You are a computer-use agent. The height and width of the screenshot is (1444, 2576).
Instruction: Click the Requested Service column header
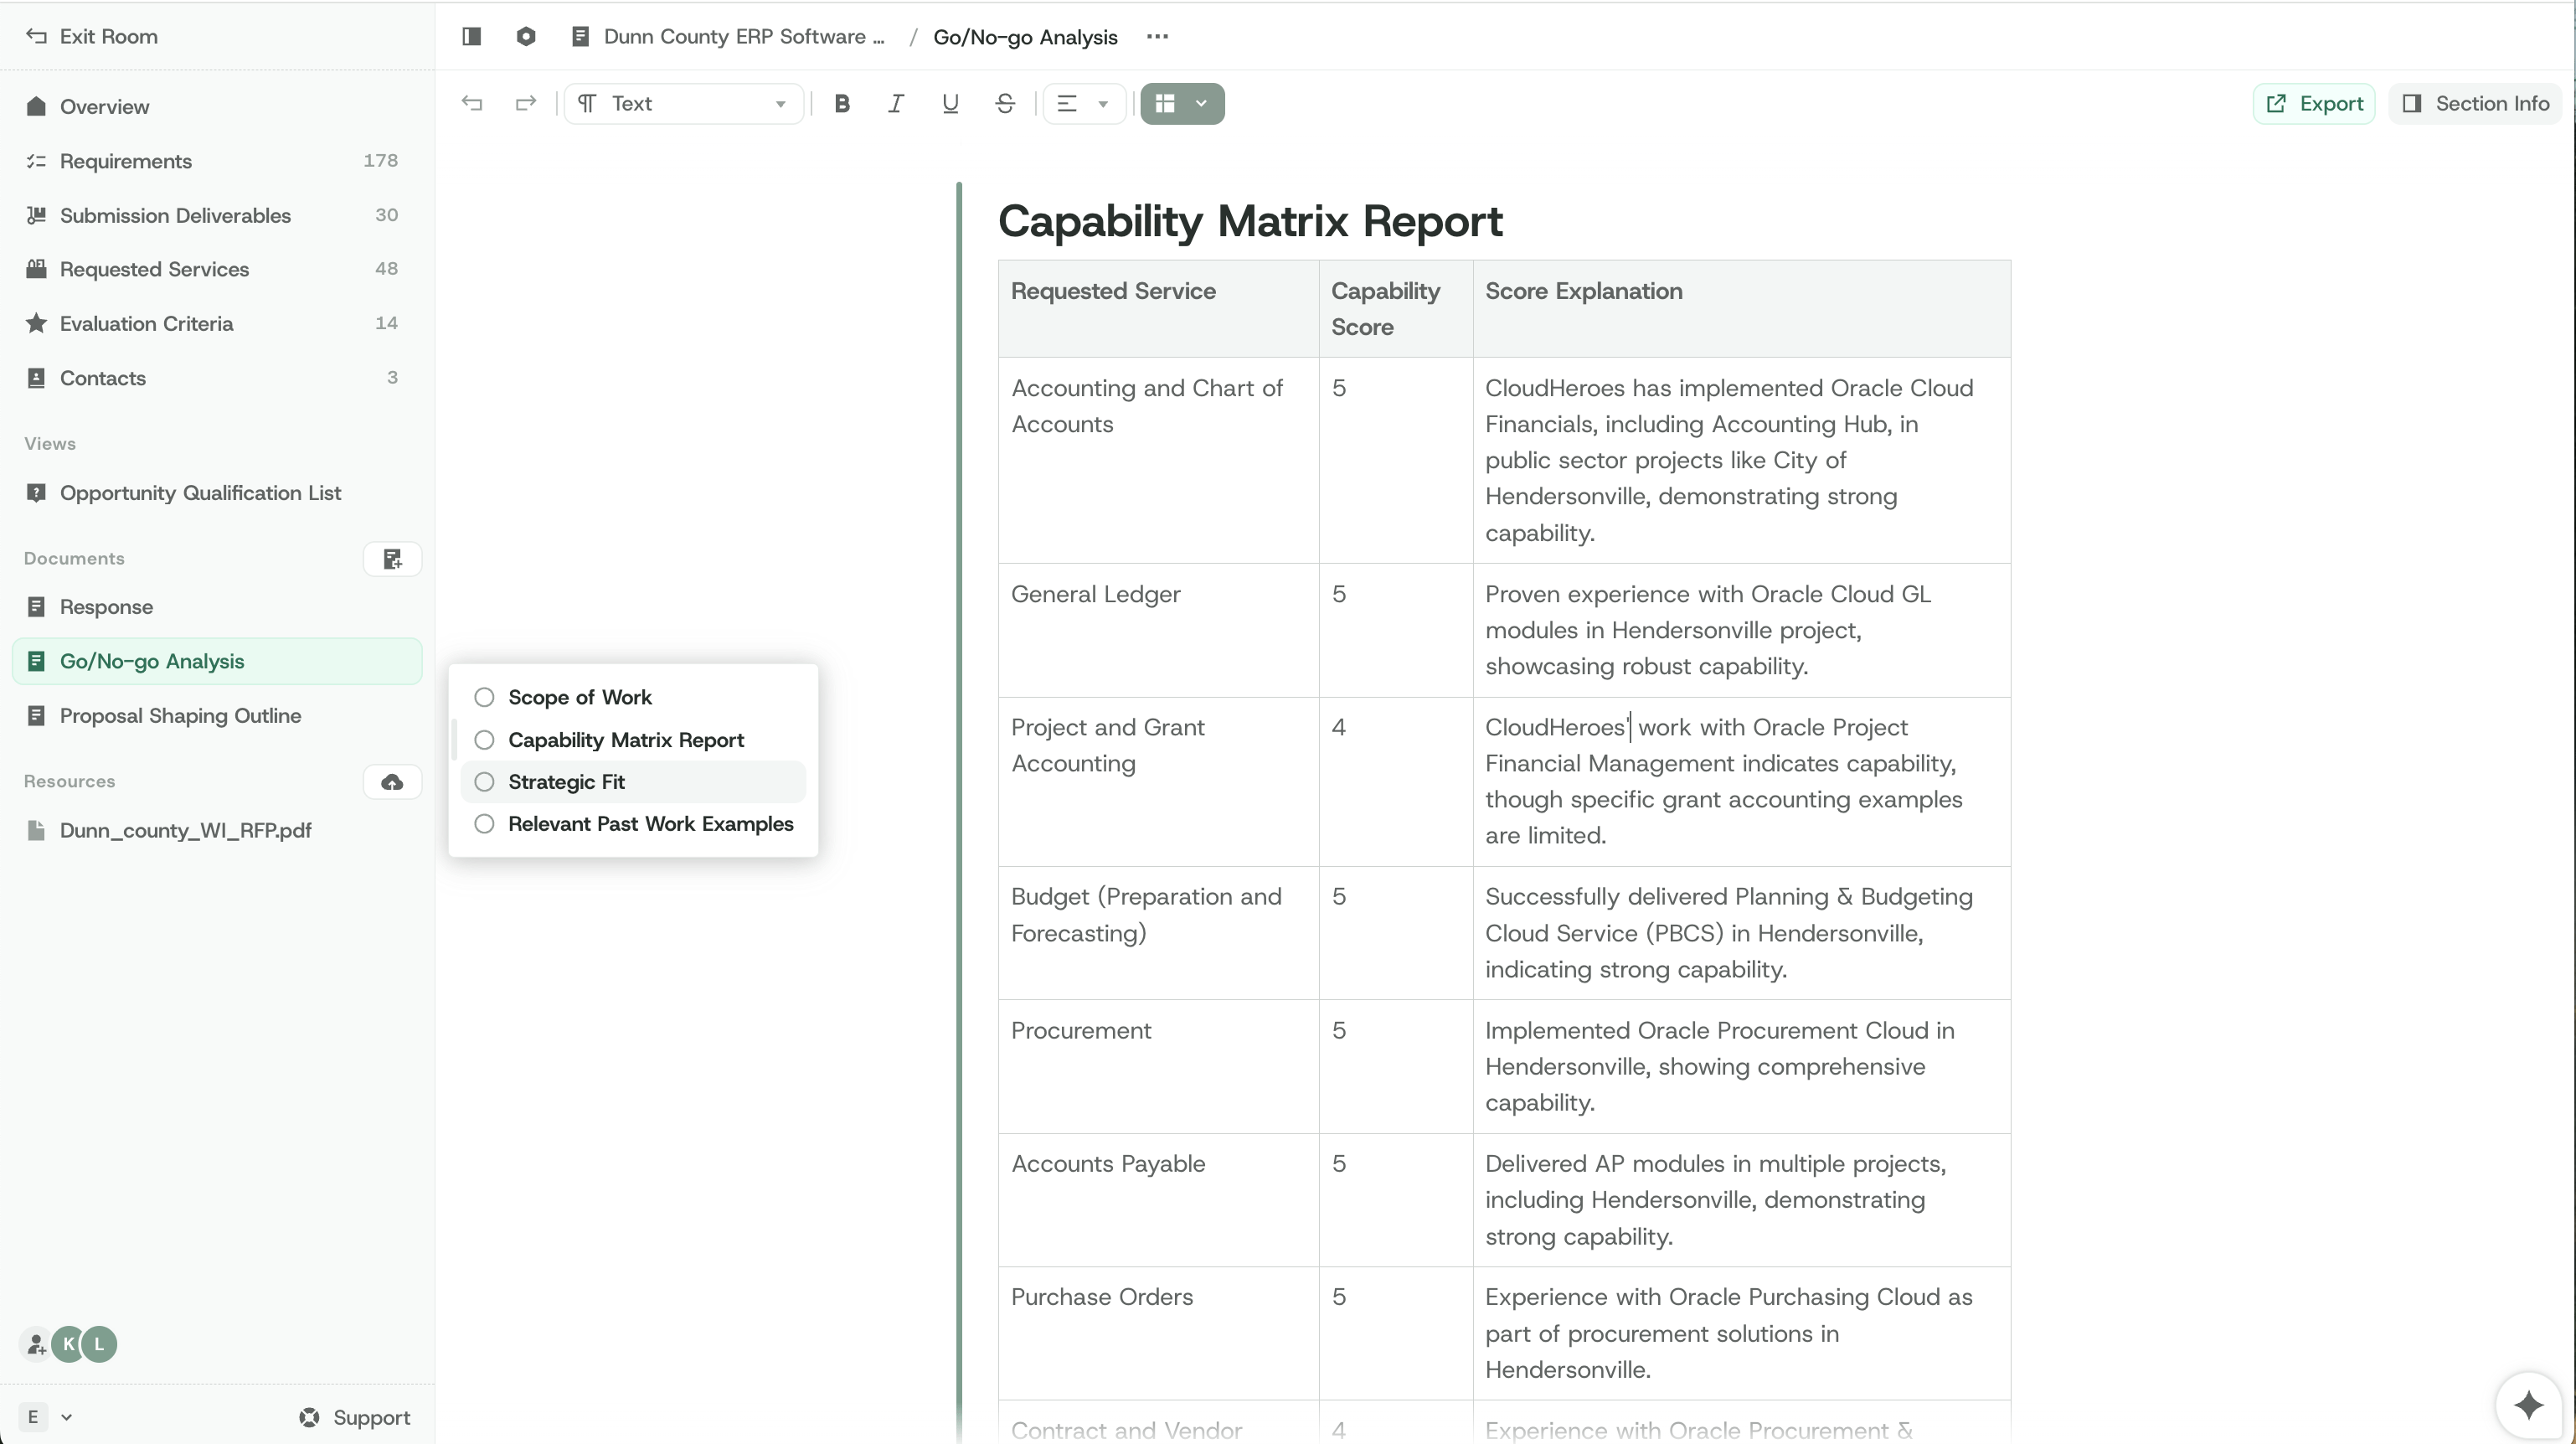[x=1159, y=309]
